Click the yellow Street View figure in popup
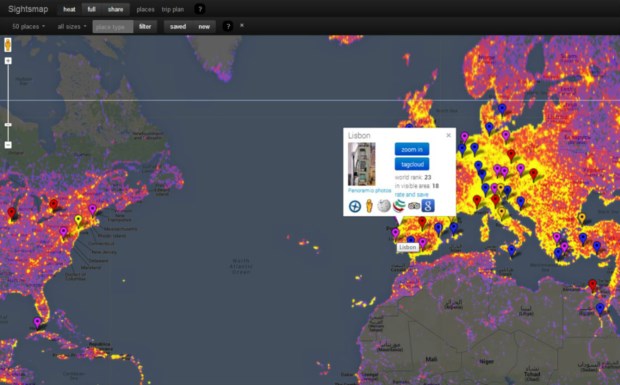 (369, 206)
